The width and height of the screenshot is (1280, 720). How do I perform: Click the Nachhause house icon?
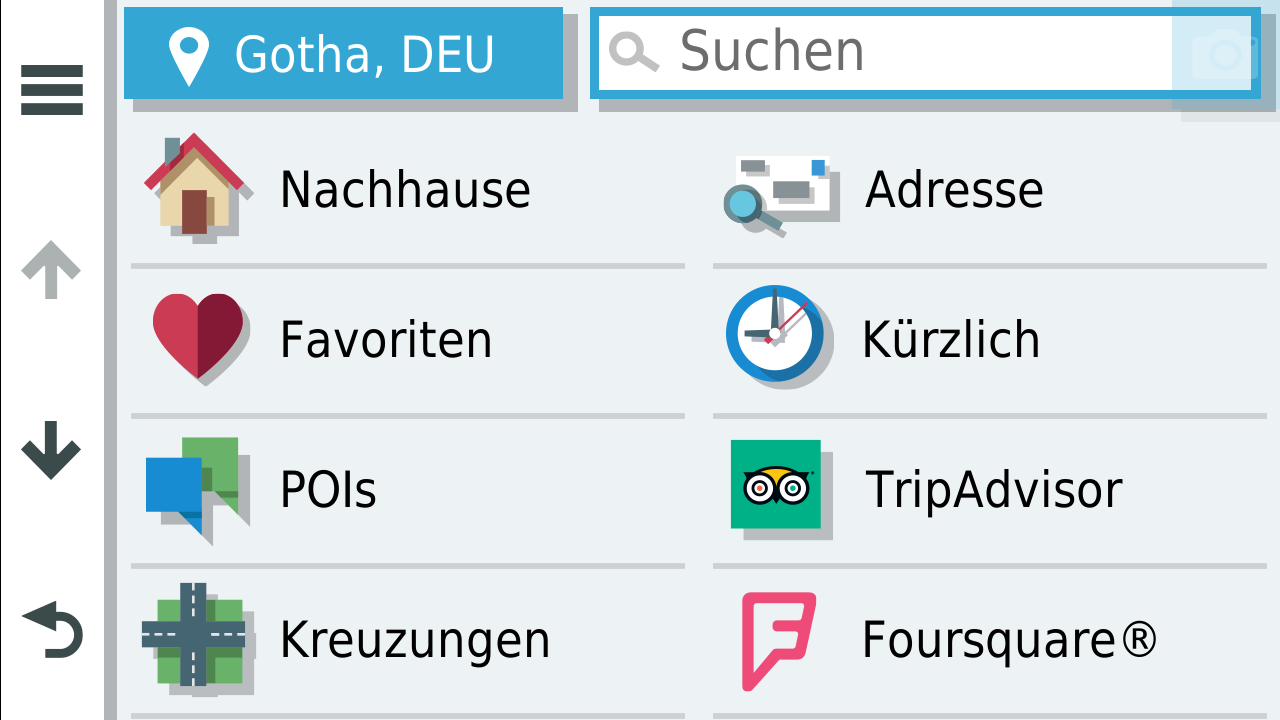[x=195, y=186]
